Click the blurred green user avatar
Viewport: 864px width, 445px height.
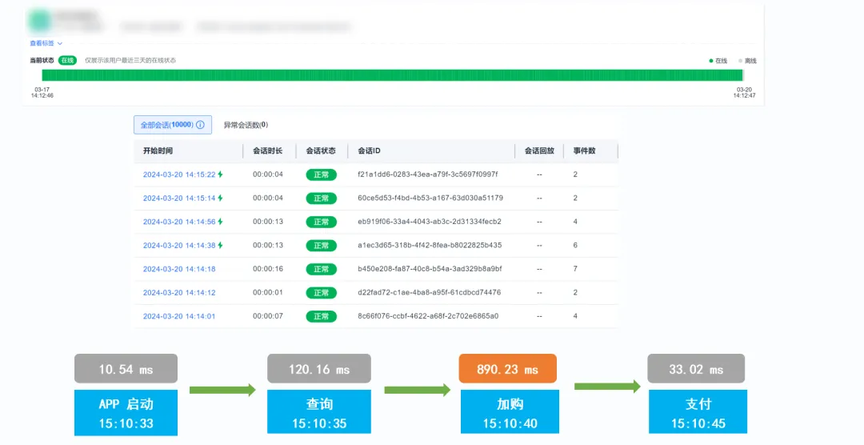(40, 21)
